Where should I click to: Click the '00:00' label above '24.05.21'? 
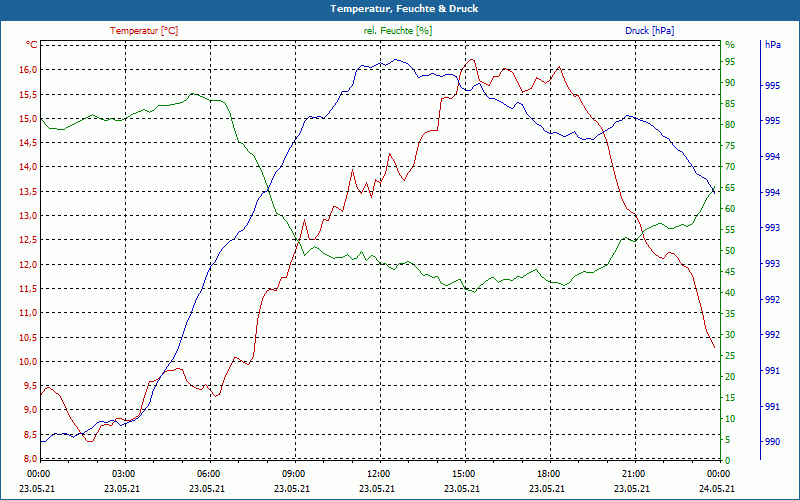coord(717,473)
